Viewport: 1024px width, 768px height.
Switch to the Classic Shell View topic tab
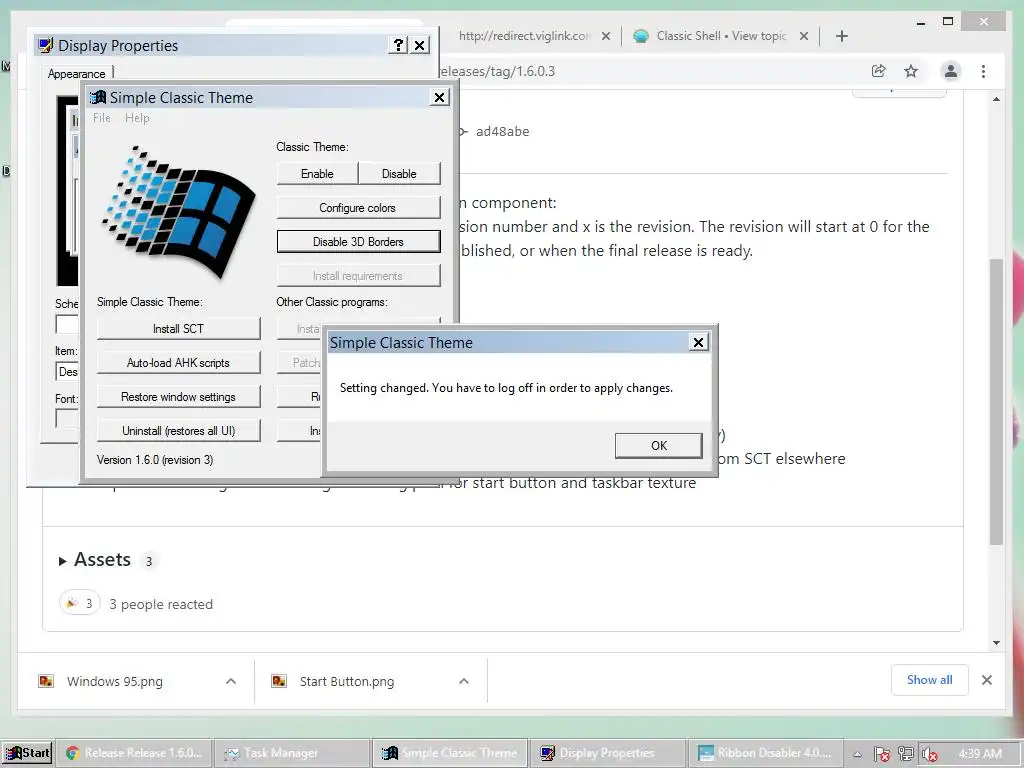click(x=721, y=36)
